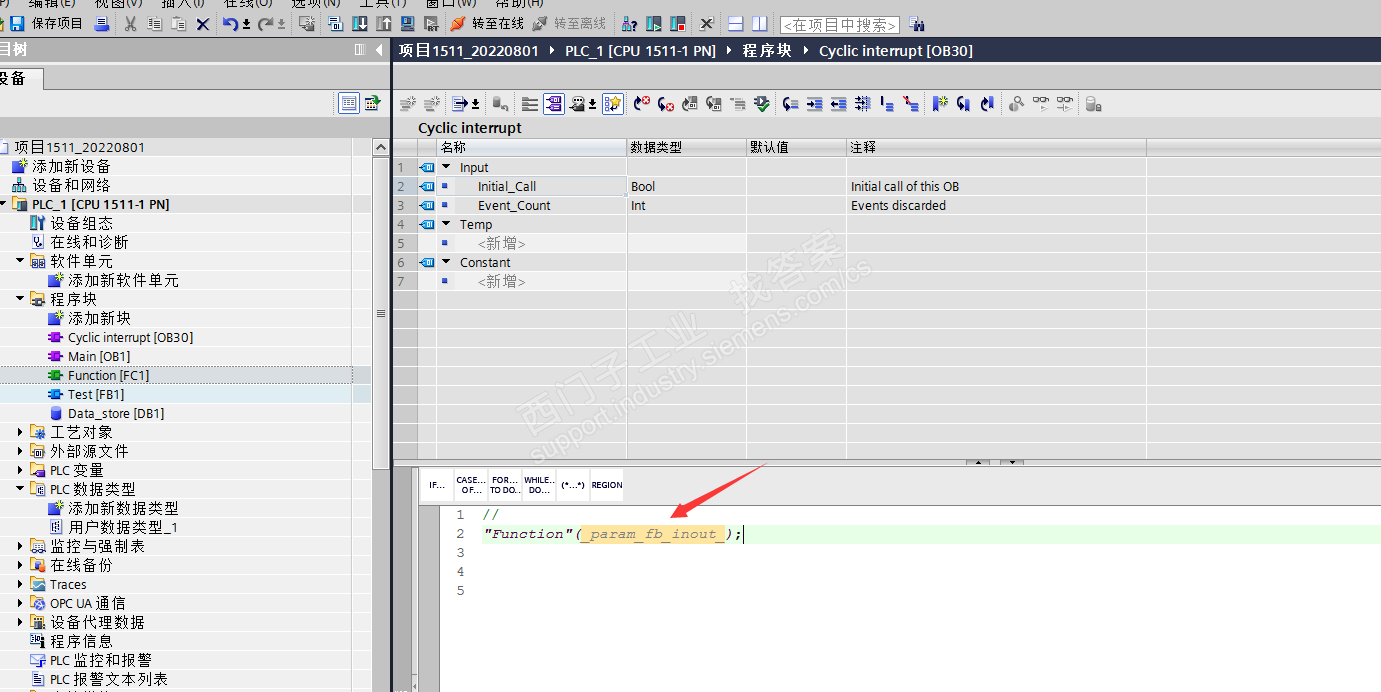Select Function [FC1] block in tree
This screenshot has width=1381, height=692.
tap(108, 375)
